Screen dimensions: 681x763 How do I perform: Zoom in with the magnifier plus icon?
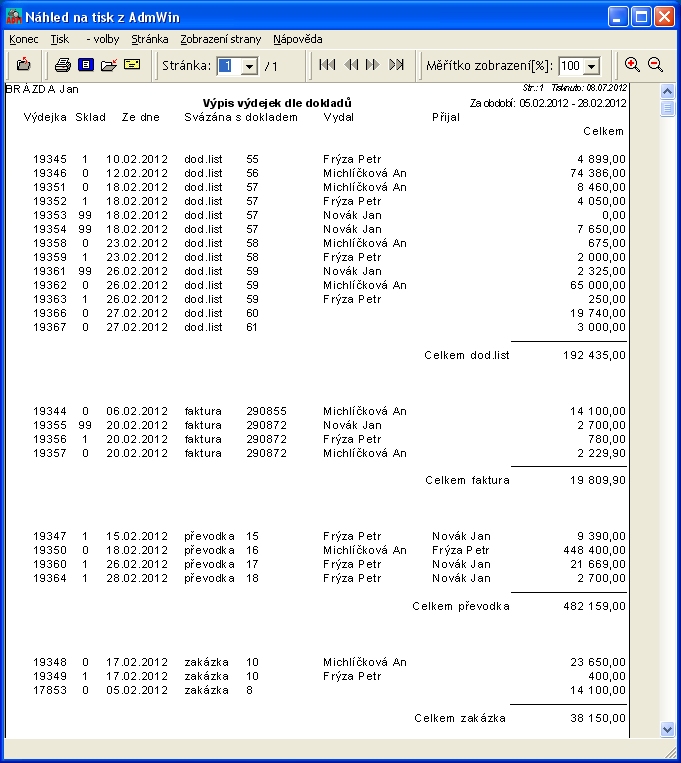point(632,64)
